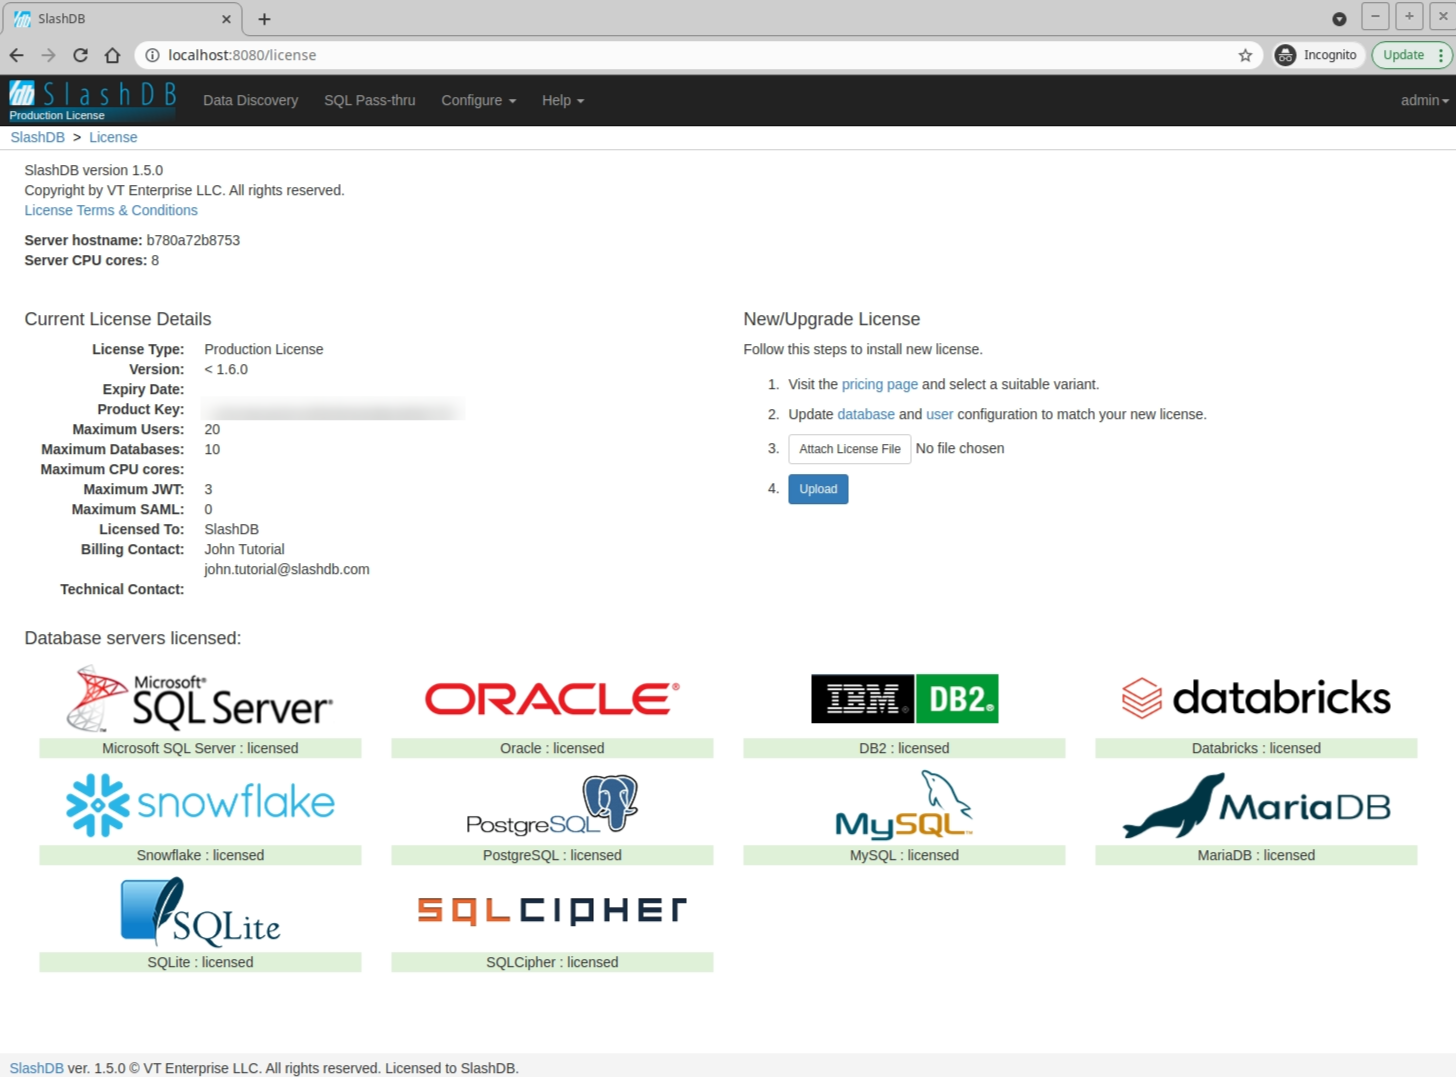Open the tab search dropdown arrow
Viewport: 1456px width, 1077px height.
(x=1339, y=19)
